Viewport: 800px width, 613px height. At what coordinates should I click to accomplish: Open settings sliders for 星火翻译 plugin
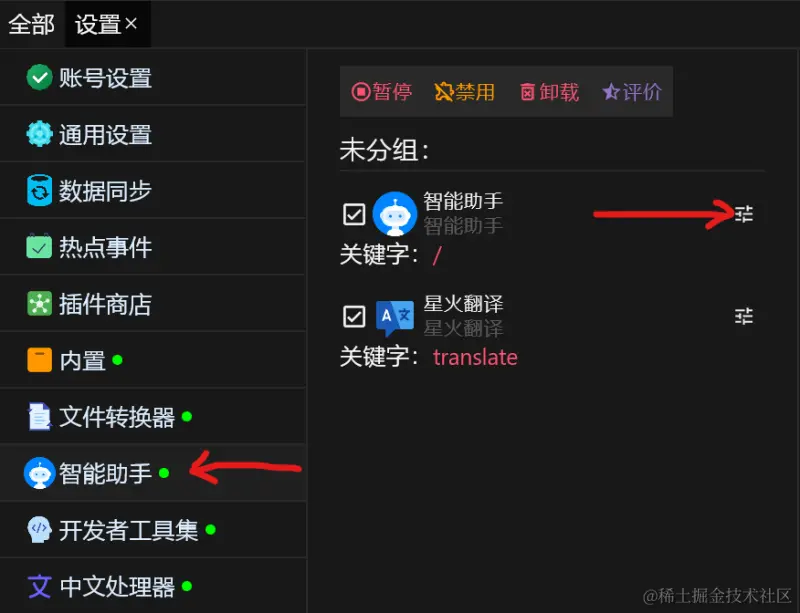tap(744, 316)
